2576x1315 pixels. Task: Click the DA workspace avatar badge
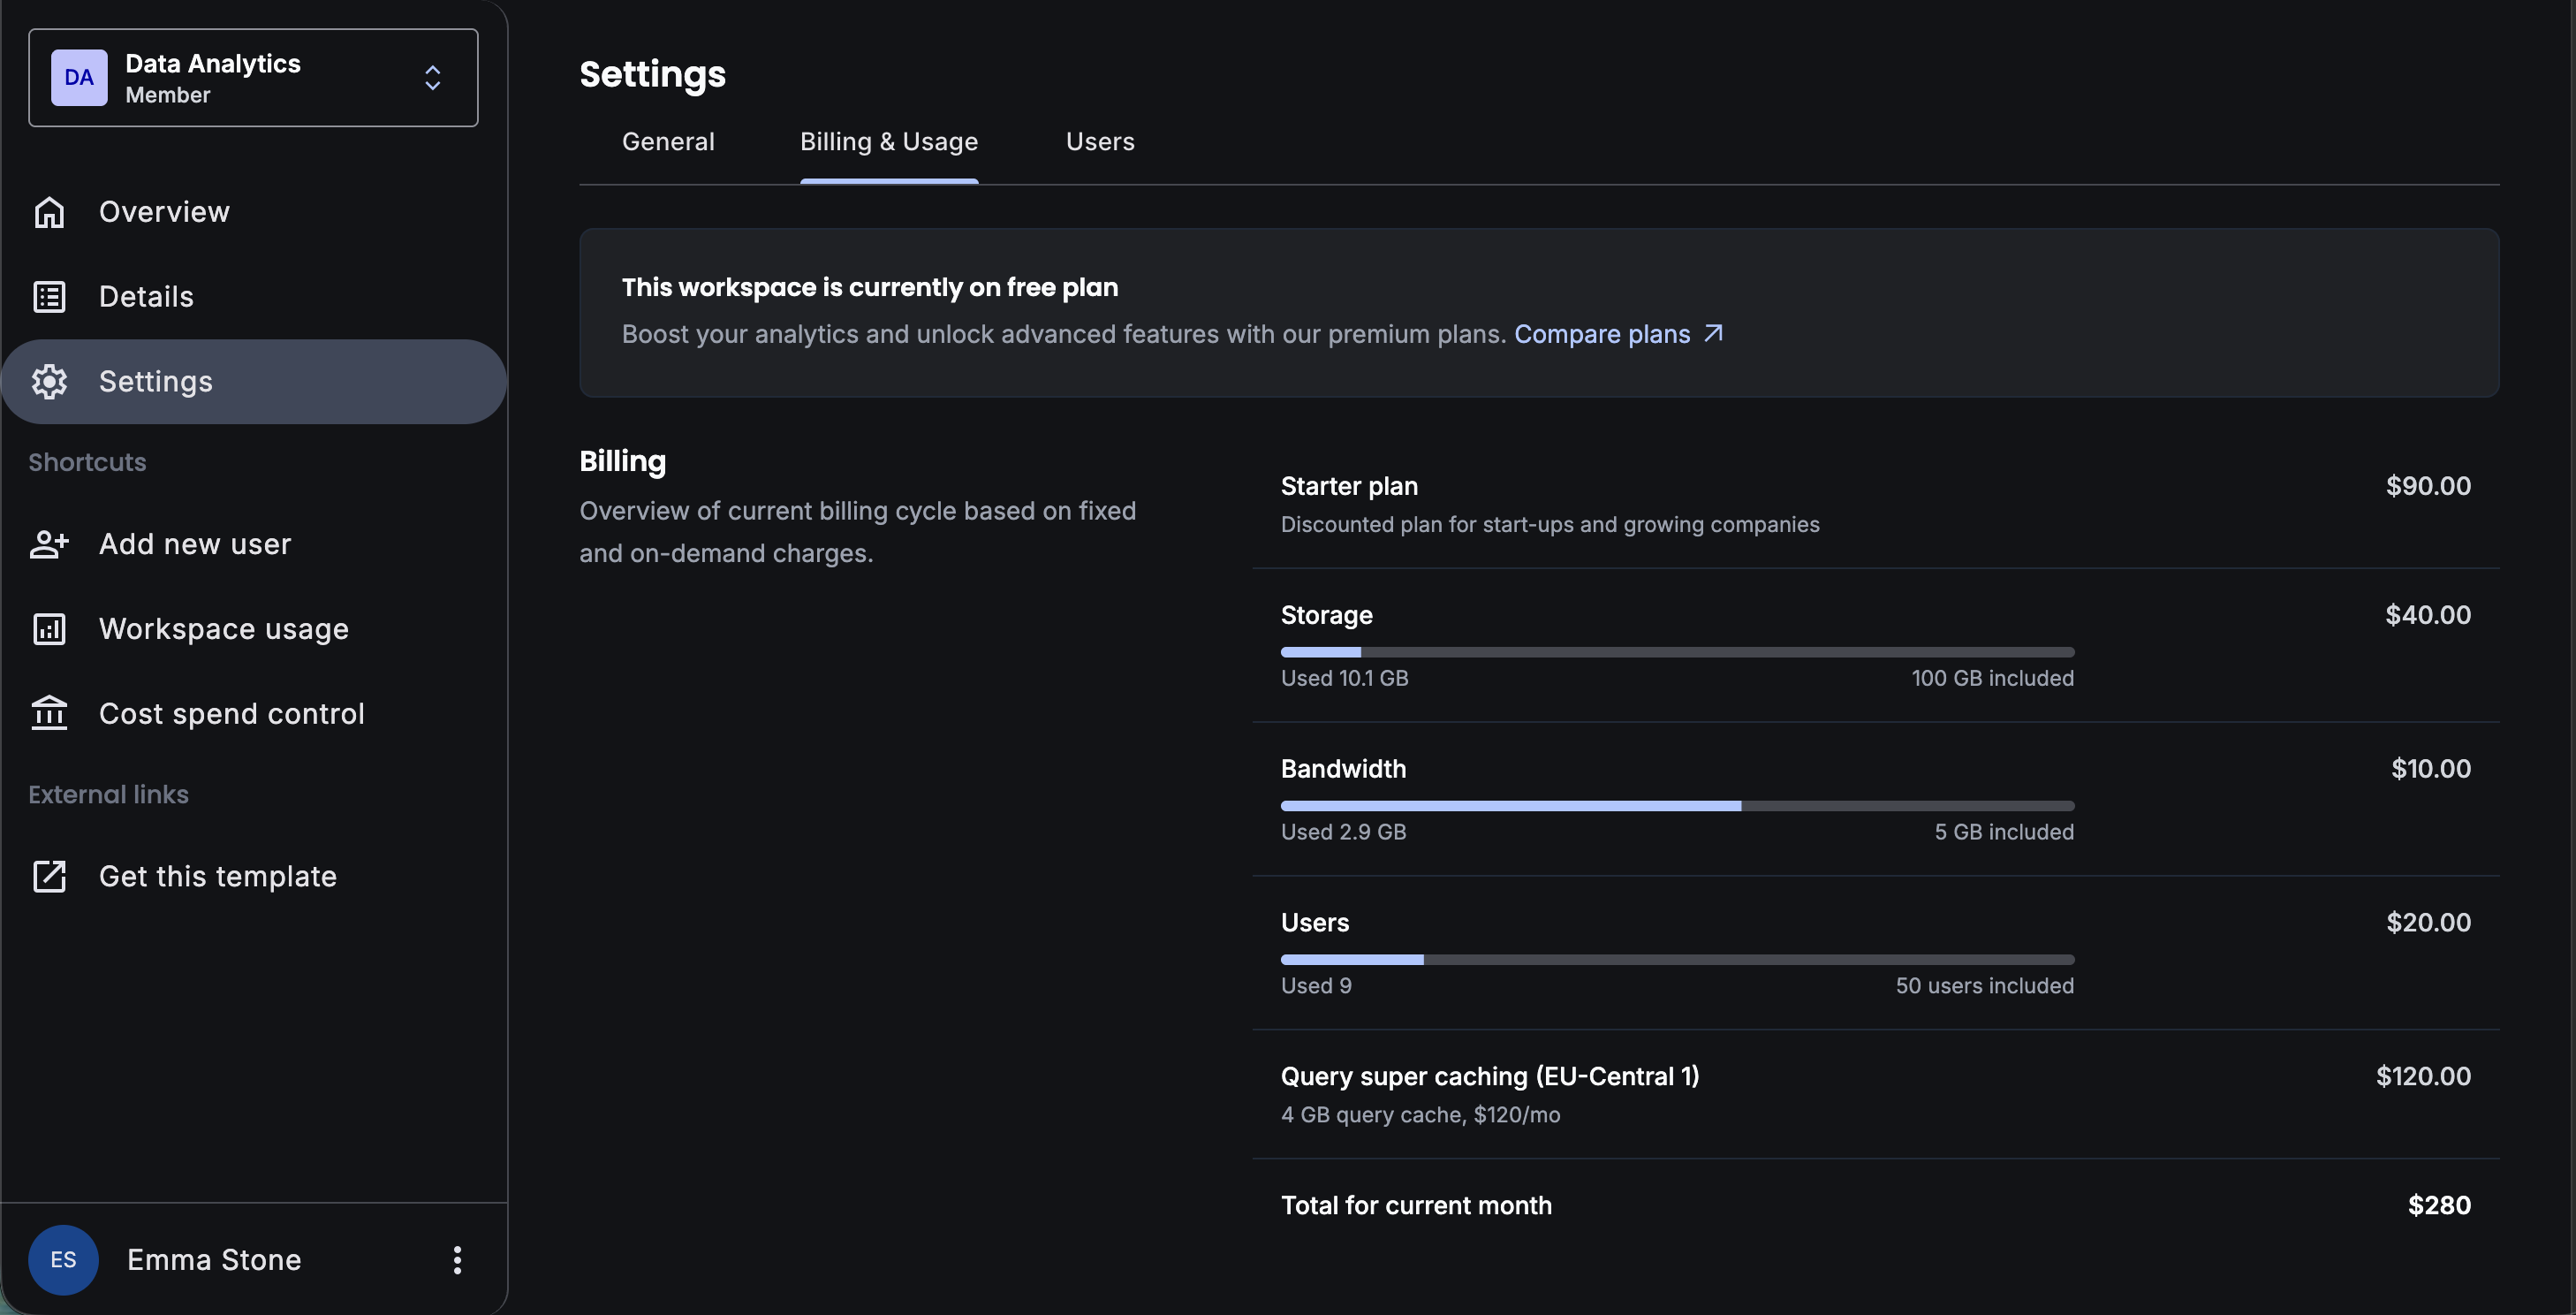(79, 78)
